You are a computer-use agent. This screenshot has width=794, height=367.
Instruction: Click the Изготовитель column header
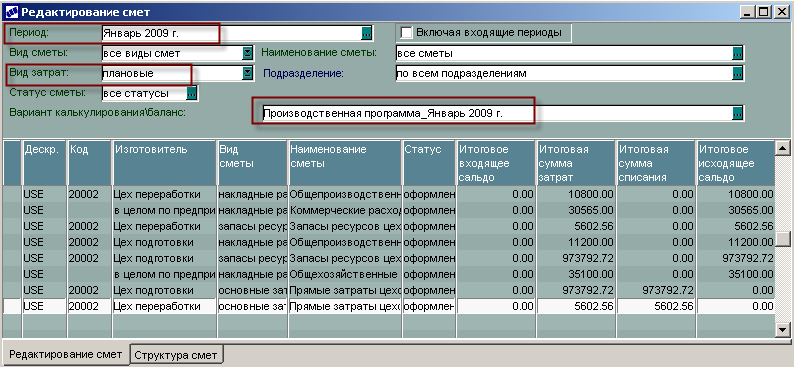coord(164,163)
